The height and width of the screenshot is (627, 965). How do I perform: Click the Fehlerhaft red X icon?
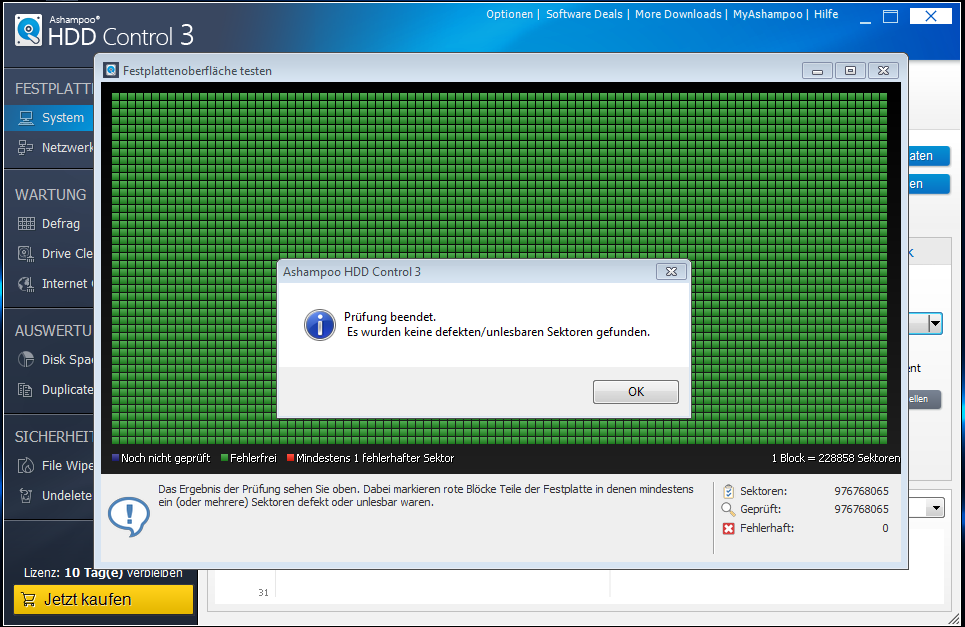[x=729, y=529]
